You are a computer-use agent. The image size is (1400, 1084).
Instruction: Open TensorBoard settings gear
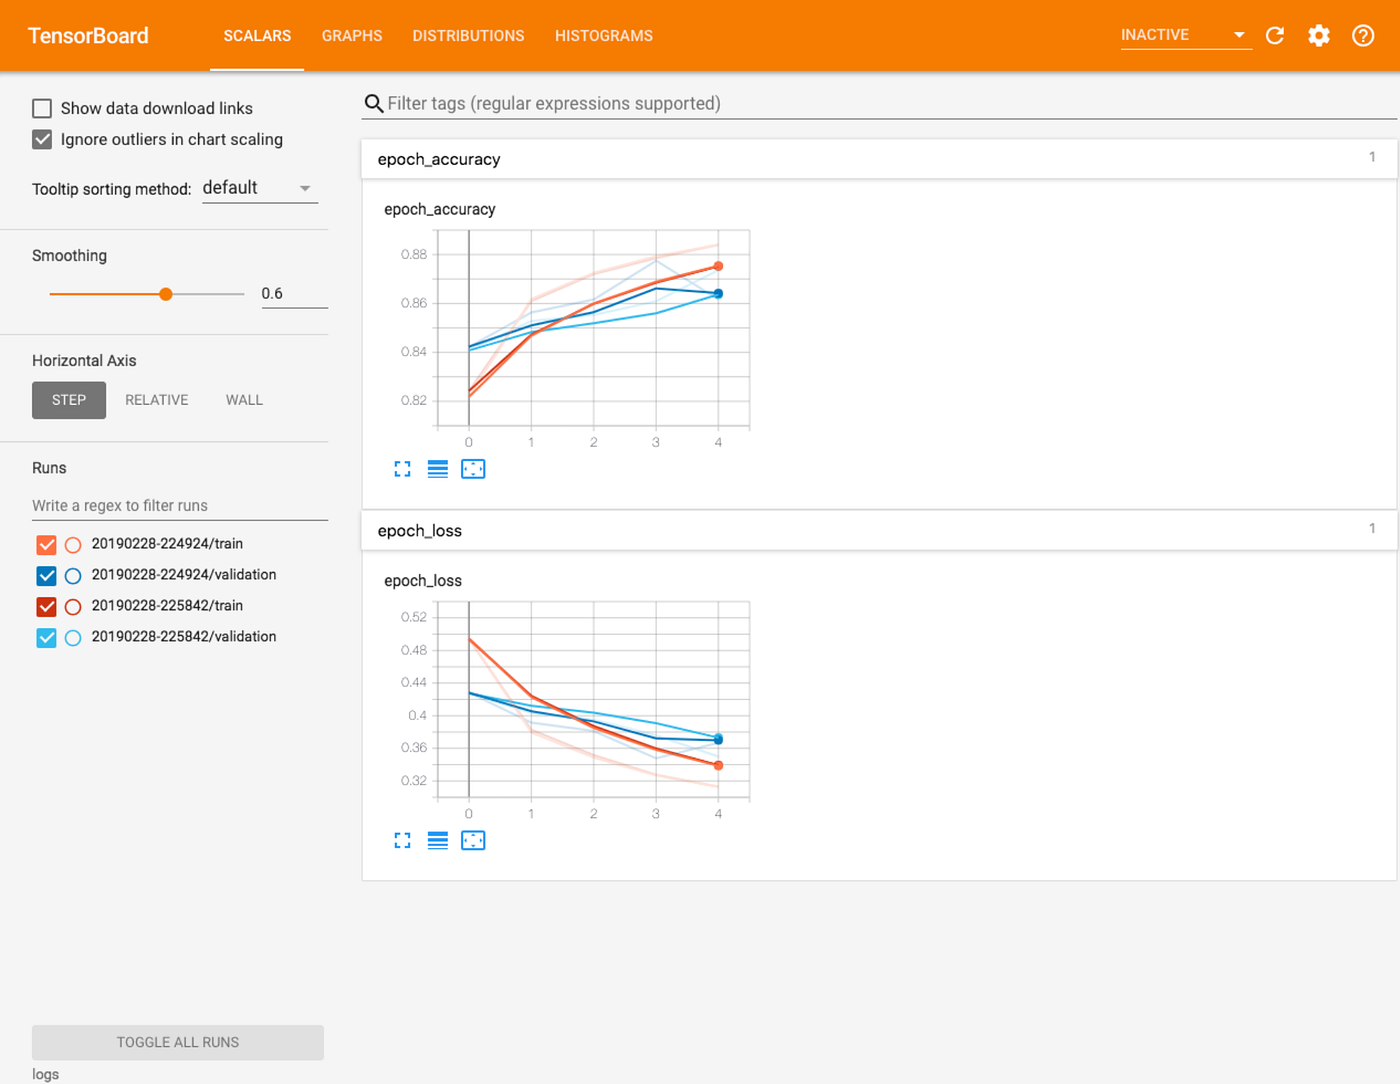click(1319, 35)
